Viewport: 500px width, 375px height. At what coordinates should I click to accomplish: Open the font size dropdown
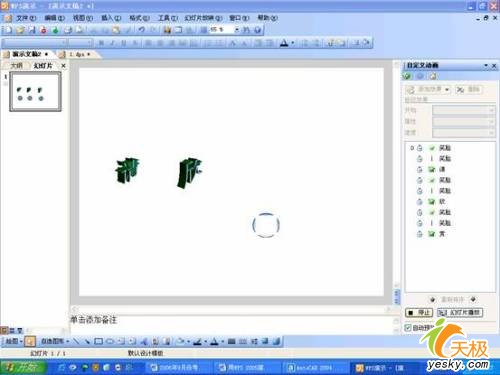coord(89,43)
